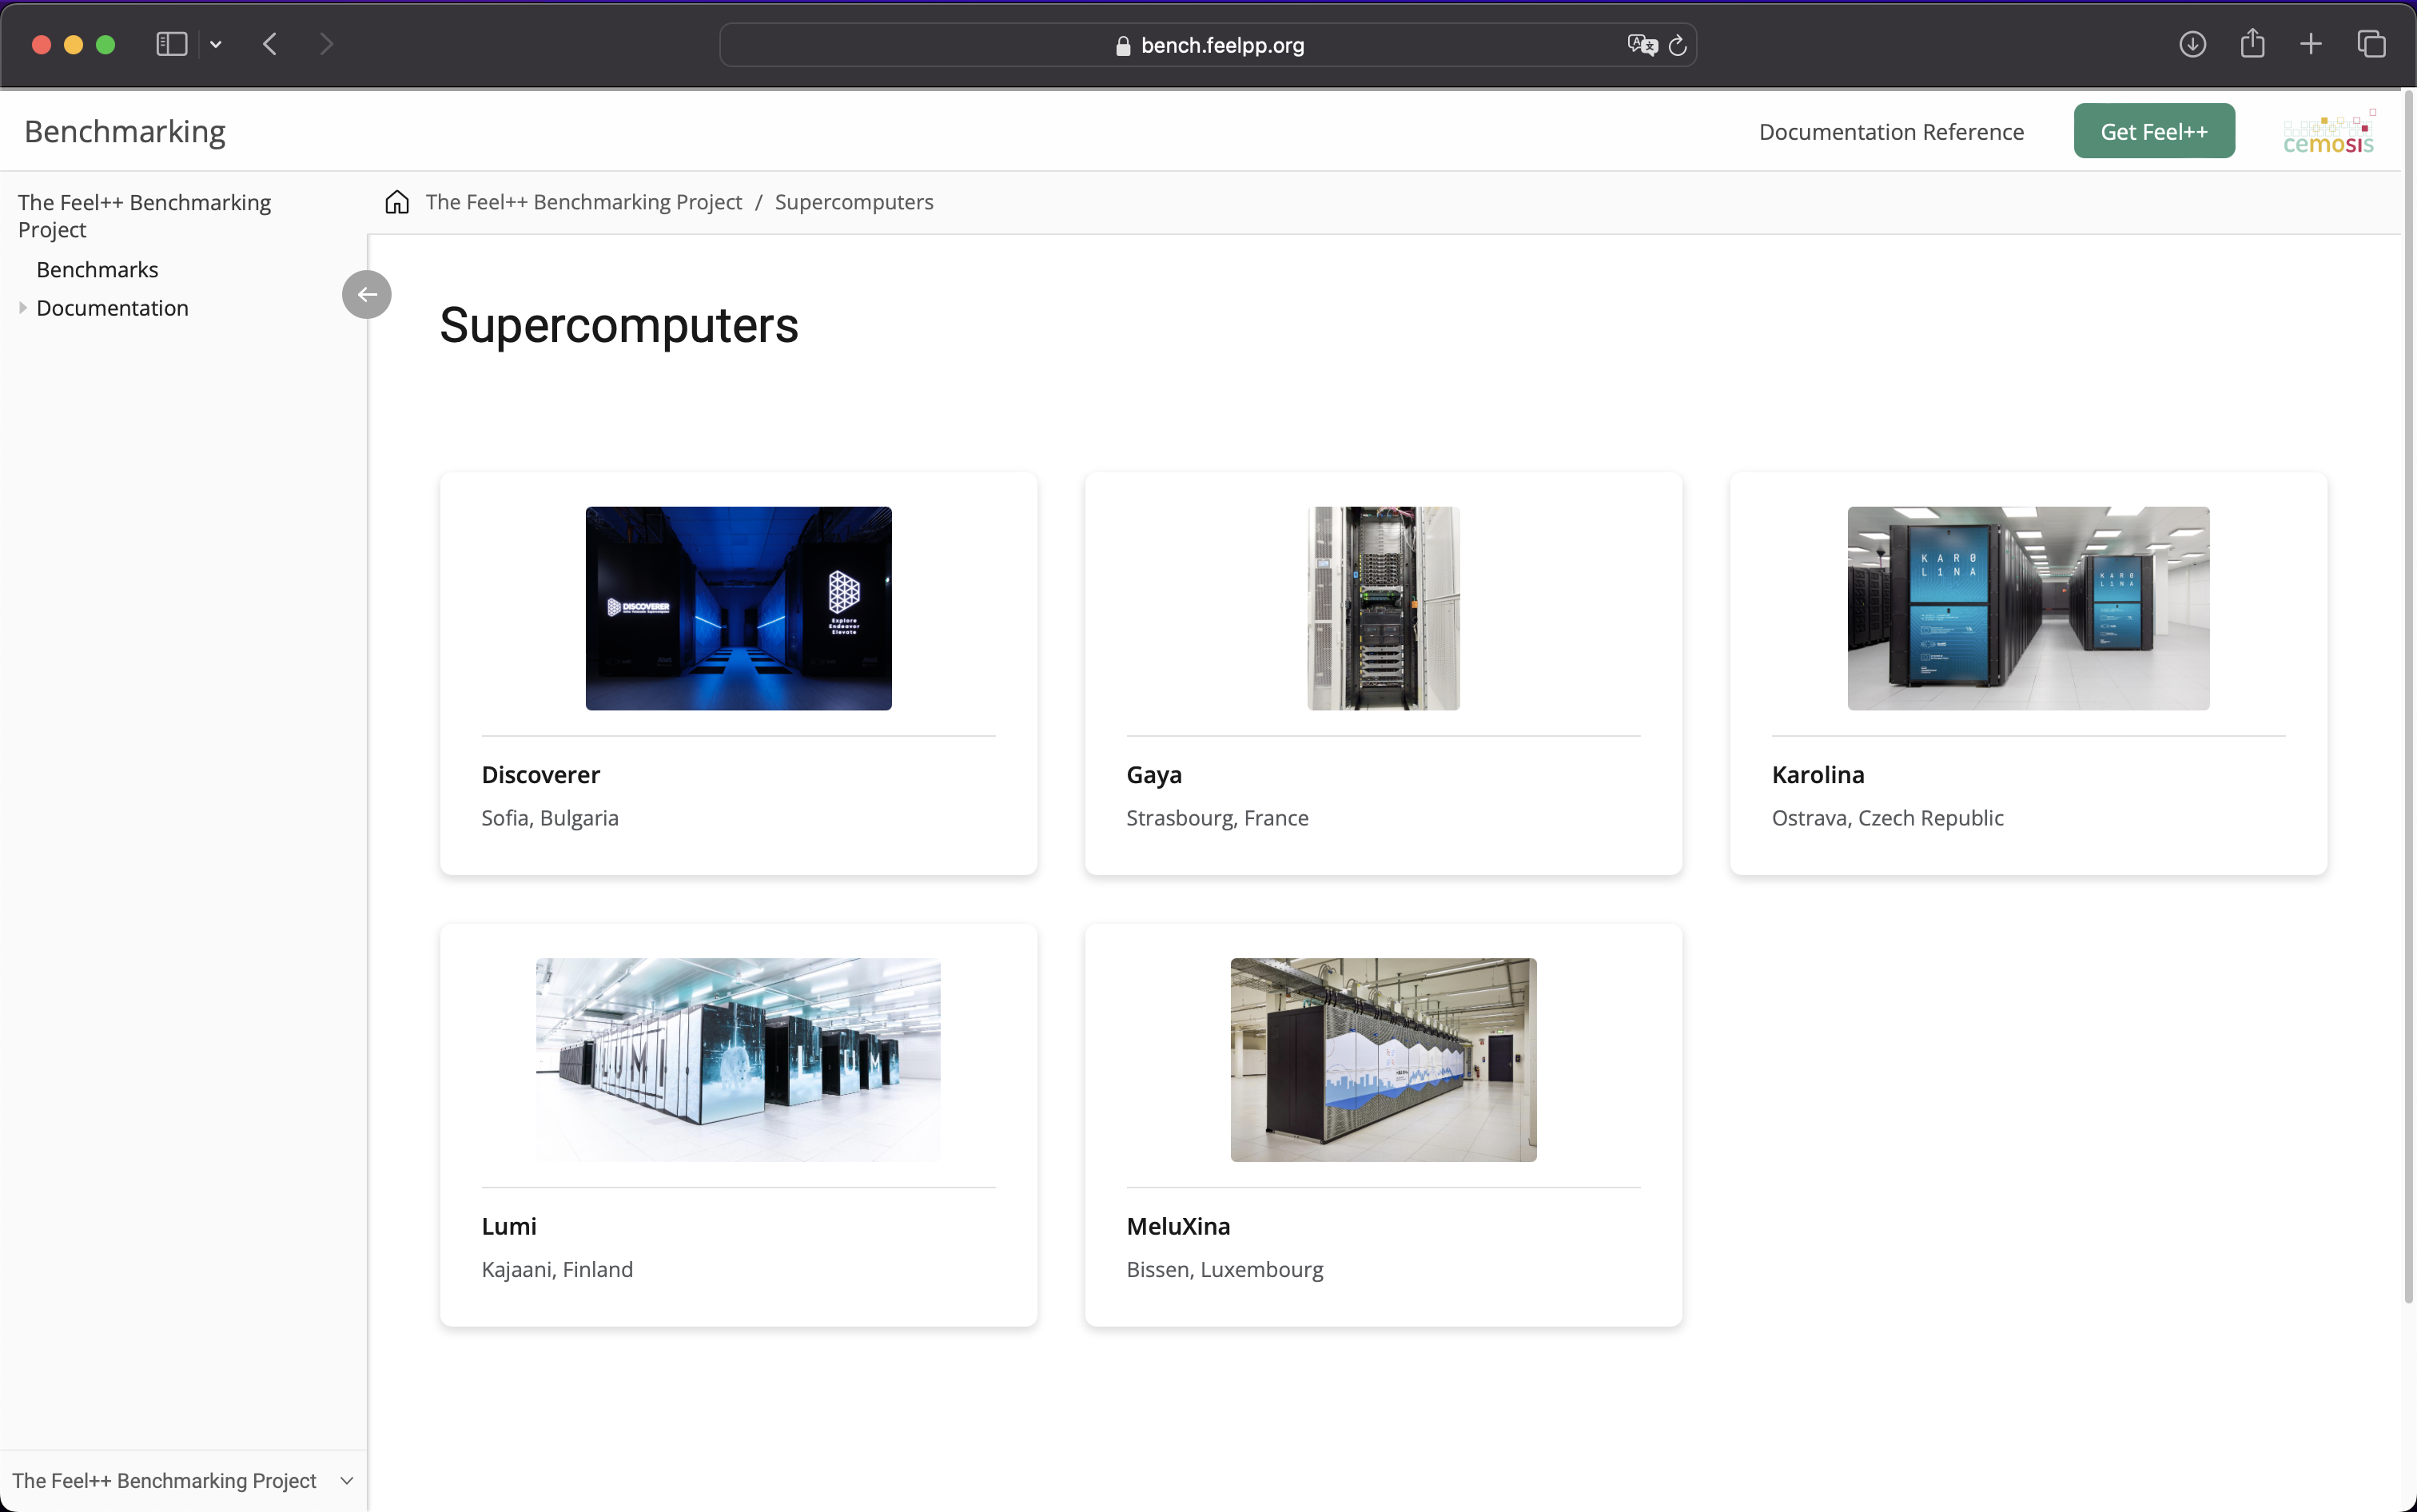Image resolution: width=2417 pixels, height=1512 pixels.
Task: Select Benchmarks in the left sidebar
Action: 97,269
